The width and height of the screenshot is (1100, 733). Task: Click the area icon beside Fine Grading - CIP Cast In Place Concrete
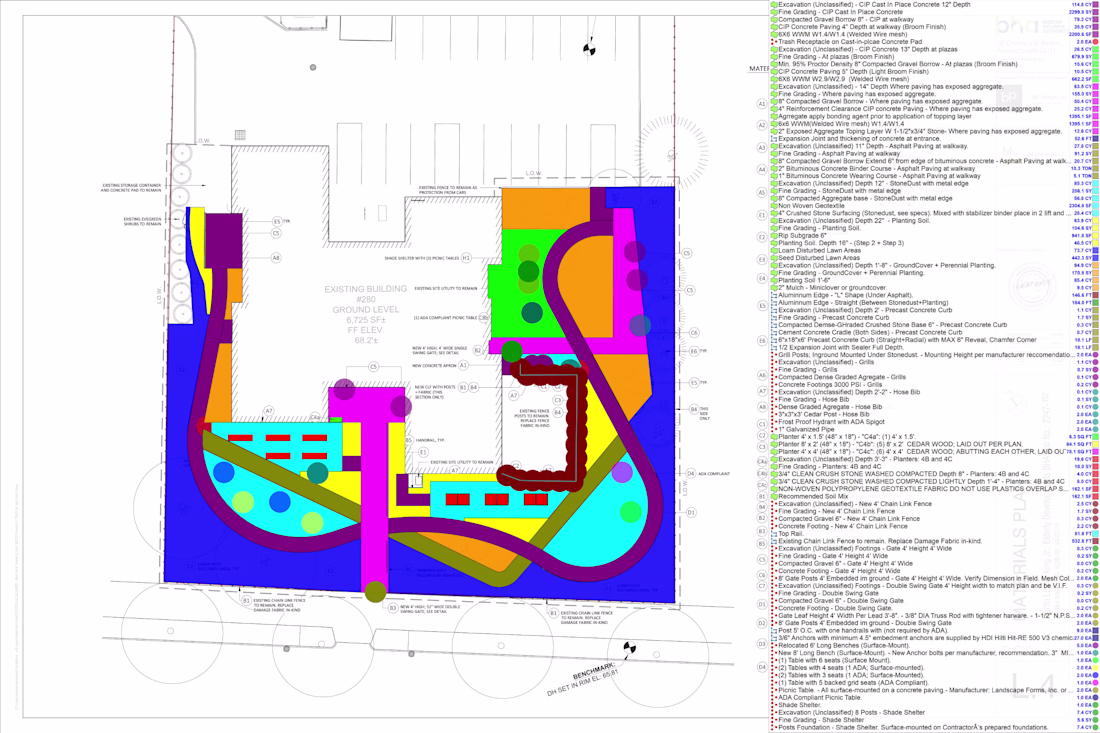[774, 12]
